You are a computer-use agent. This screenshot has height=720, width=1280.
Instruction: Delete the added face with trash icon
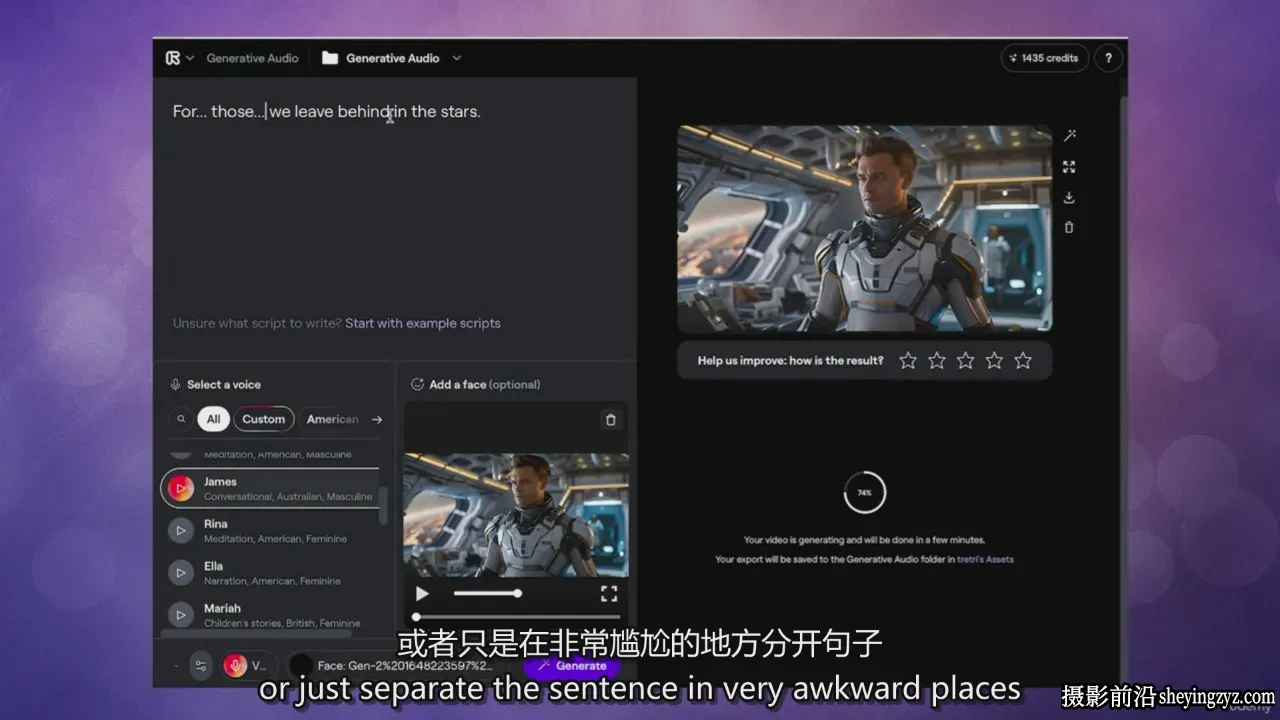point(611,420)
